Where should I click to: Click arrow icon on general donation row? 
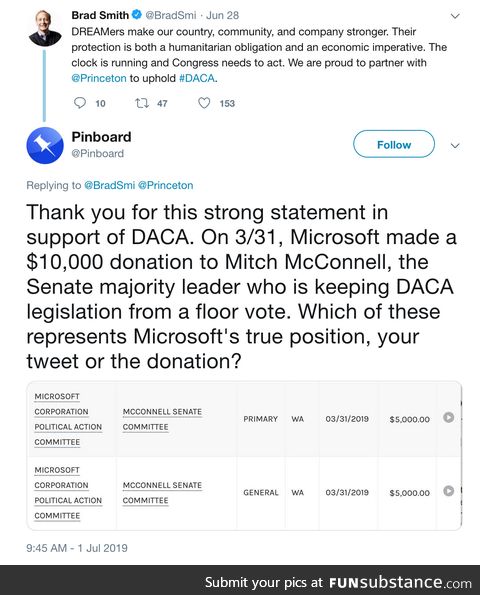[x=449, y=491]
